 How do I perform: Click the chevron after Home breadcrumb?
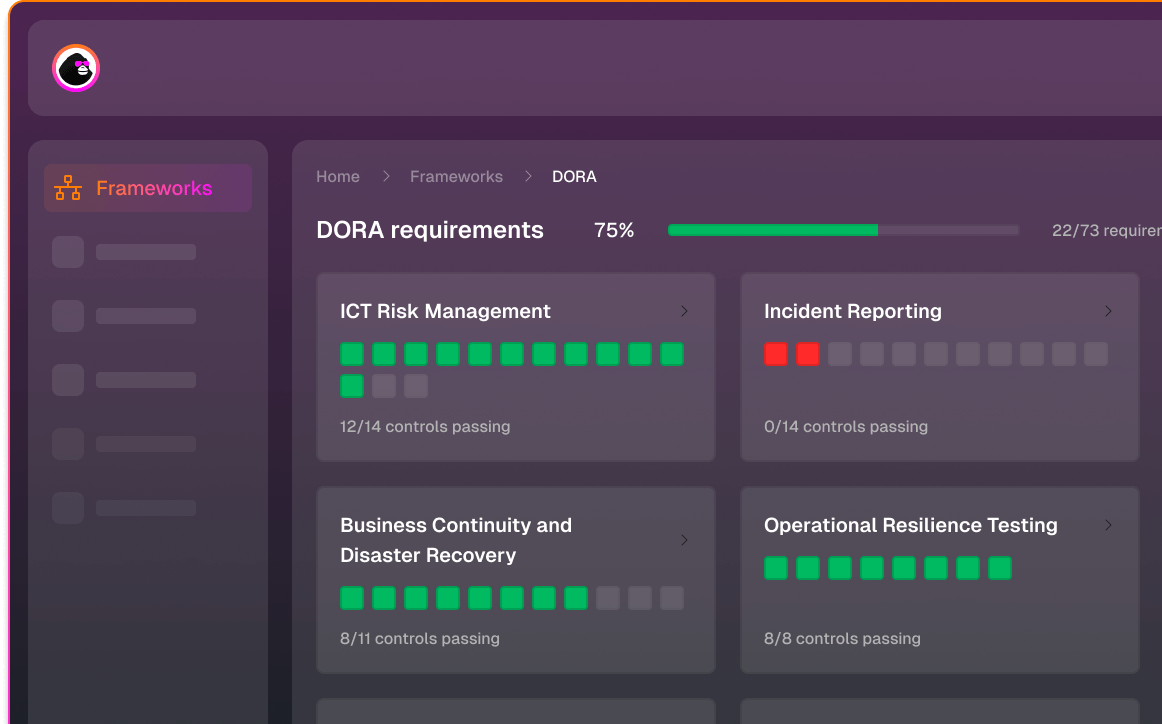tap(385, 176)
